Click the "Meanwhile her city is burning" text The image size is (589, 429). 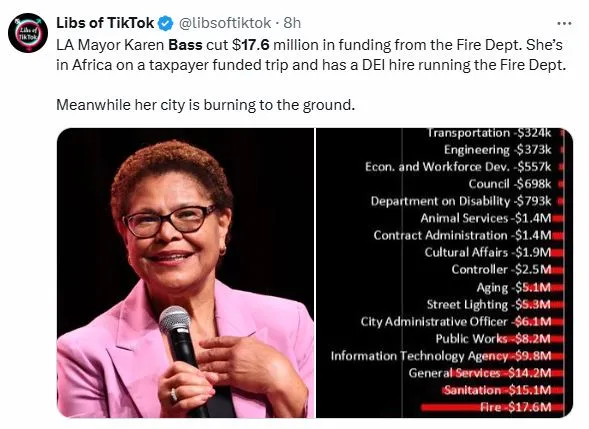coord(205,105)
